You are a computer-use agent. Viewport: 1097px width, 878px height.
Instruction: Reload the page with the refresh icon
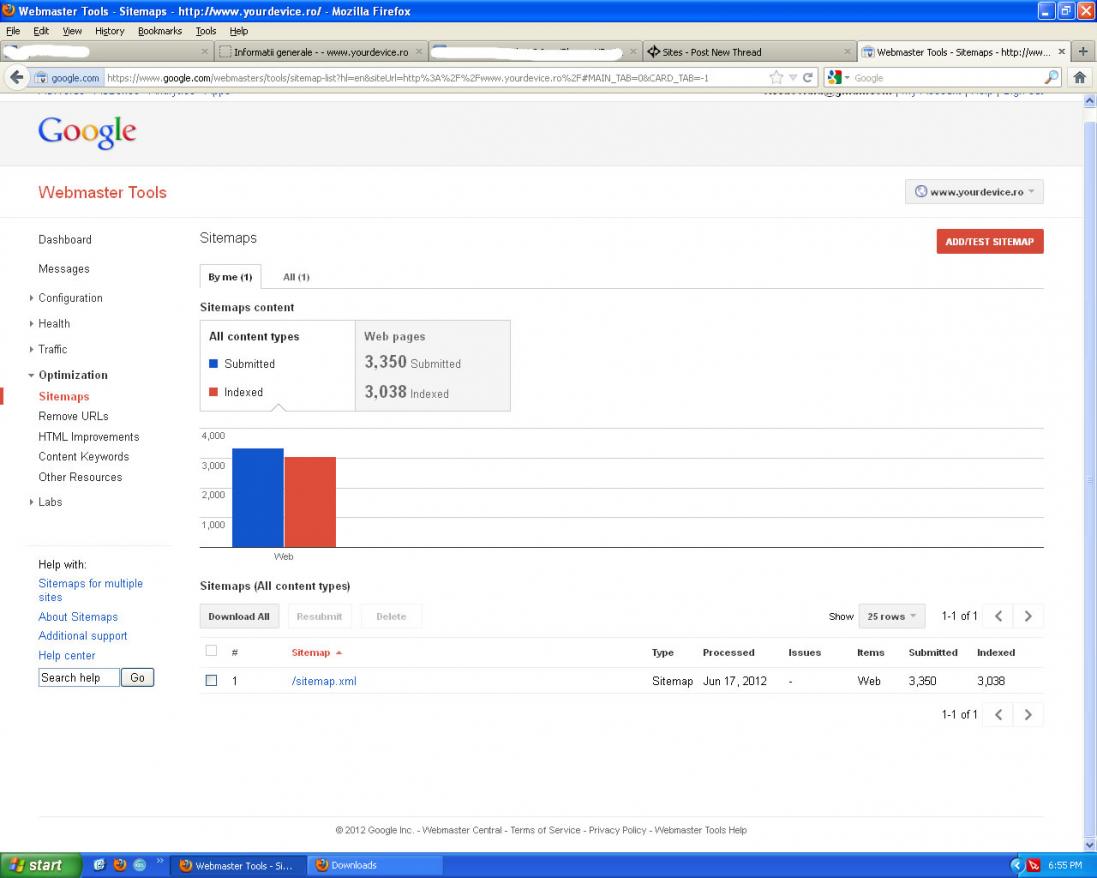tap(807, 78)
